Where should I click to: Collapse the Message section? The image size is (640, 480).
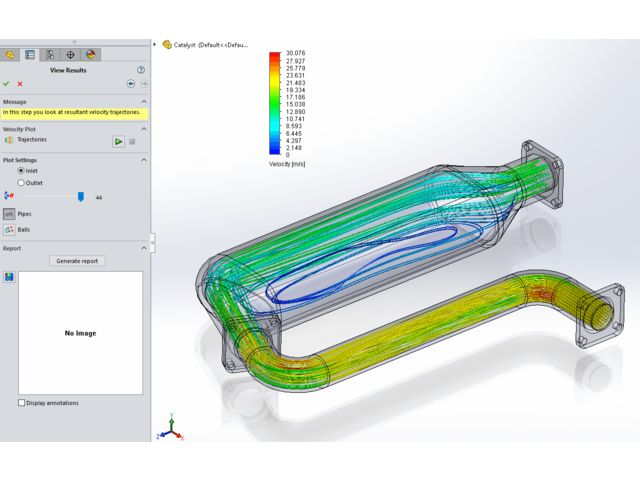coord(143,101)
